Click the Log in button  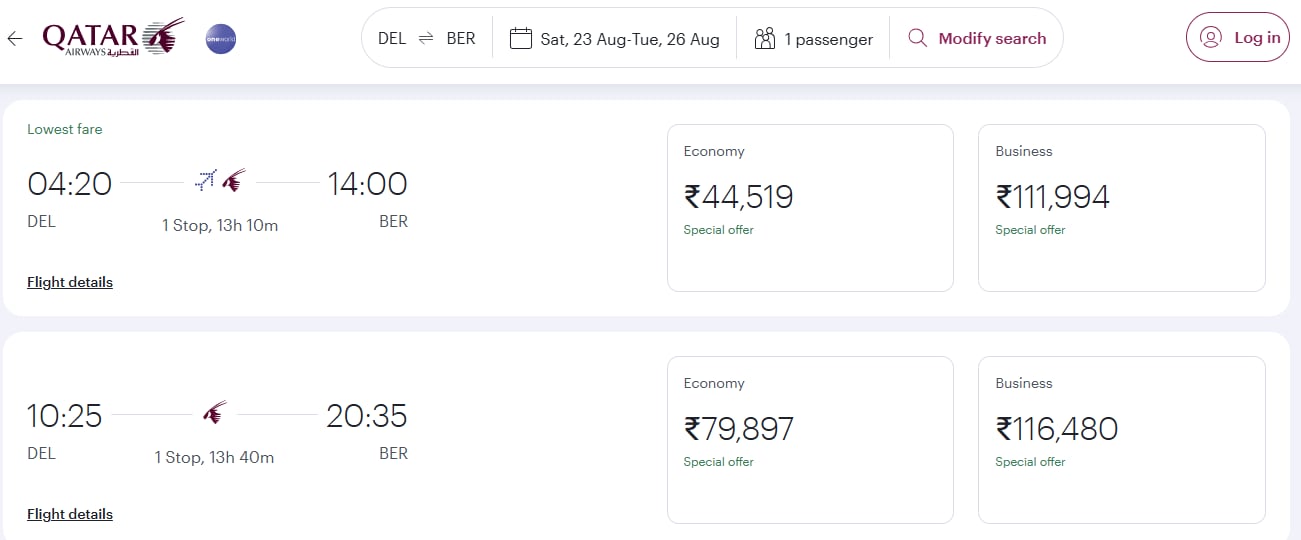coord(1238,38)
